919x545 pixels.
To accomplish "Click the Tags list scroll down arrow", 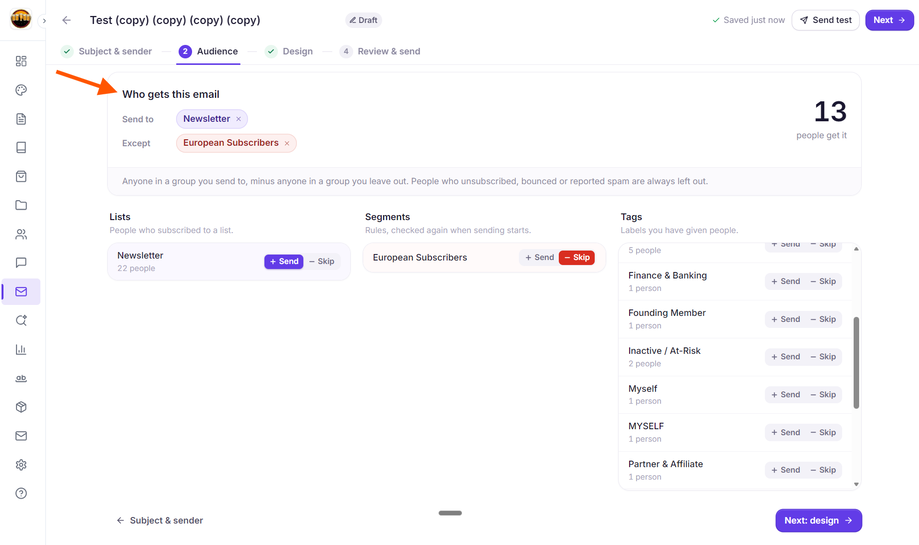I will tap(856, 484).
